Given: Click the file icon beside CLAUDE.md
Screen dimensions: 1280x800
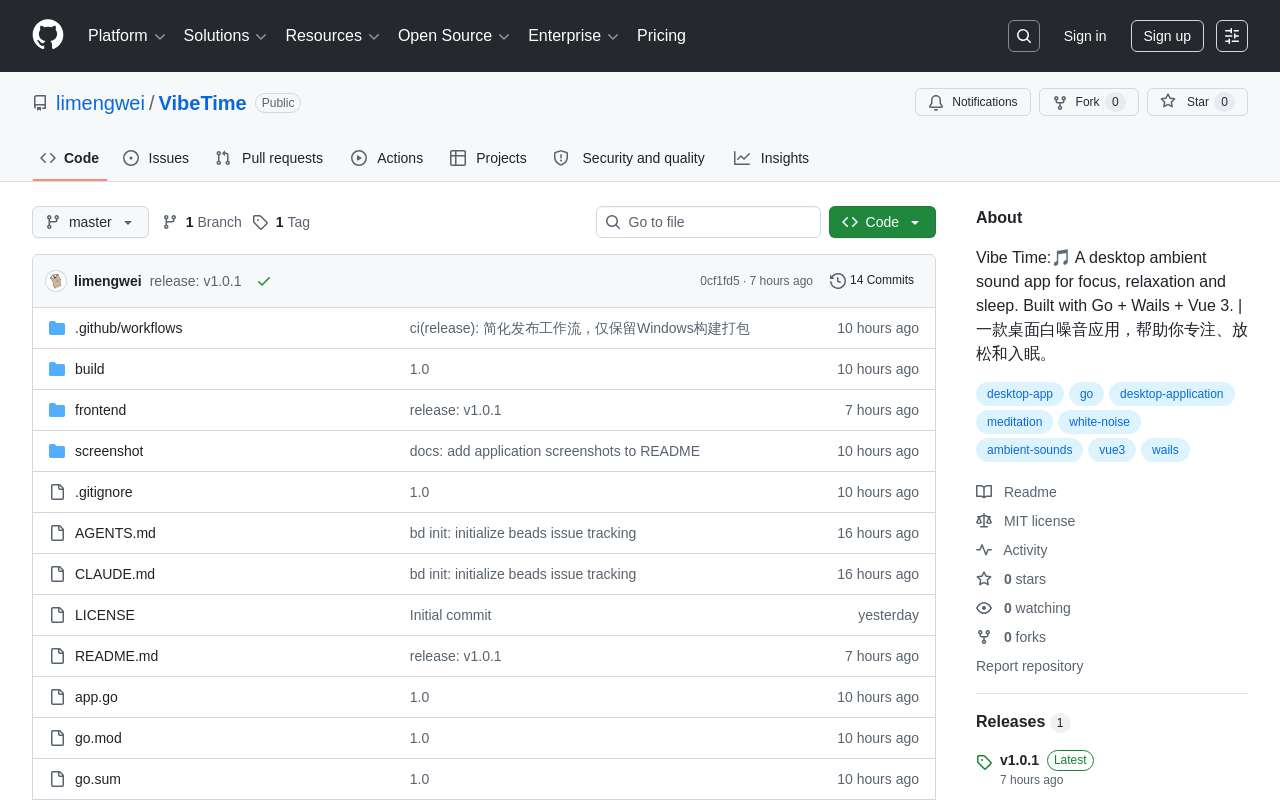Looking at the screenshot, I should [x=57, y=574].
